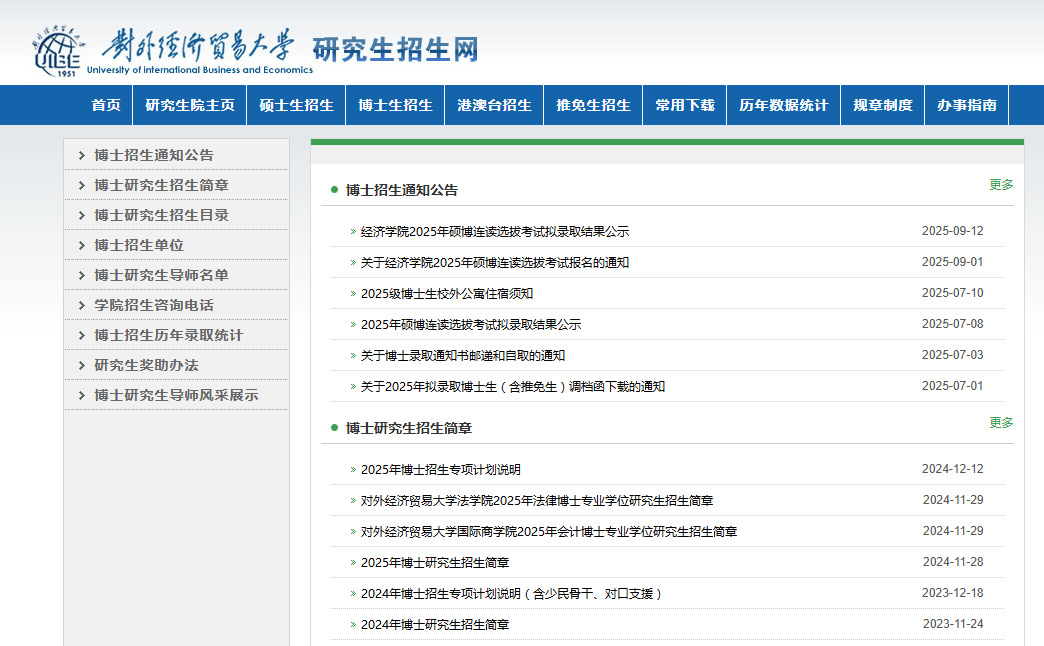Select 学院招生咨询电话 sidebar entry
This screenshot has width=1044, height=646.
[x=154, y=305]
